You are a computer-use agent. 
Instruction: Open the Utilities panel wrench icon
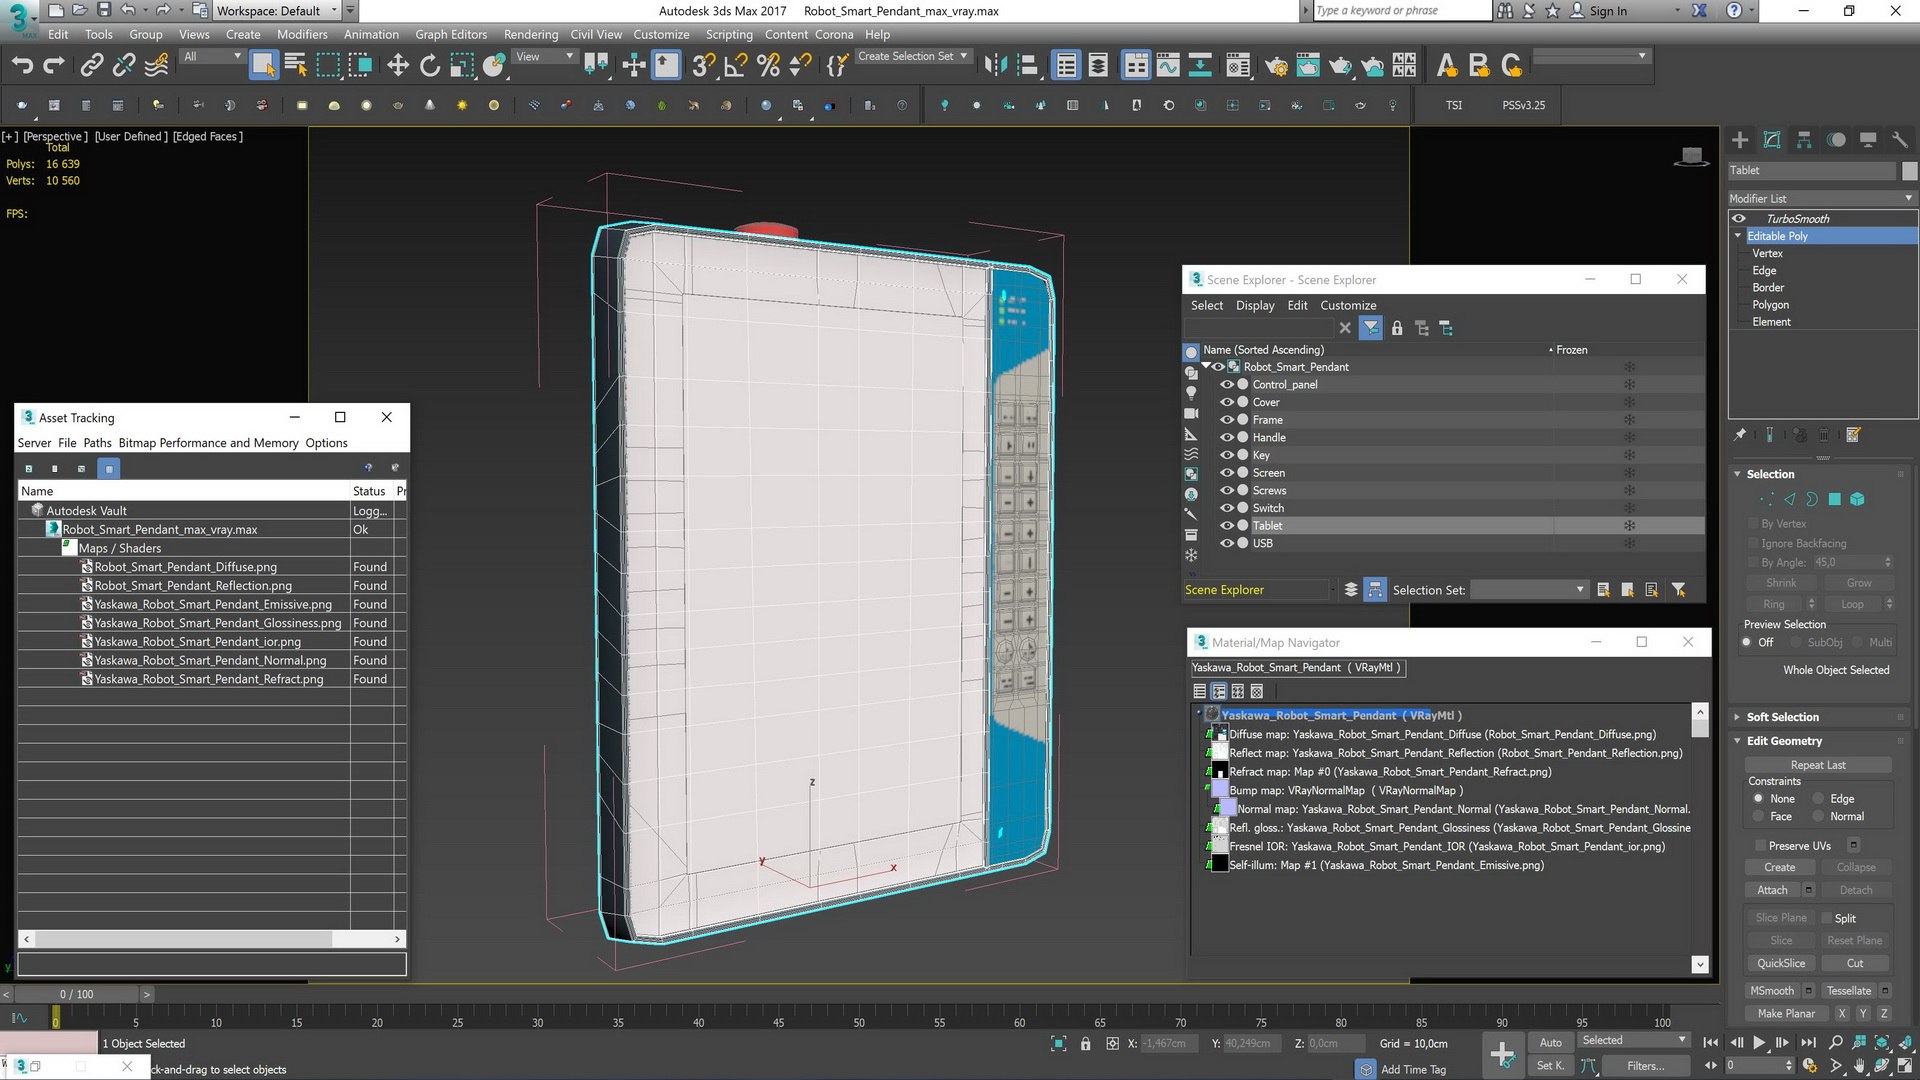[x=1899, y=140]
